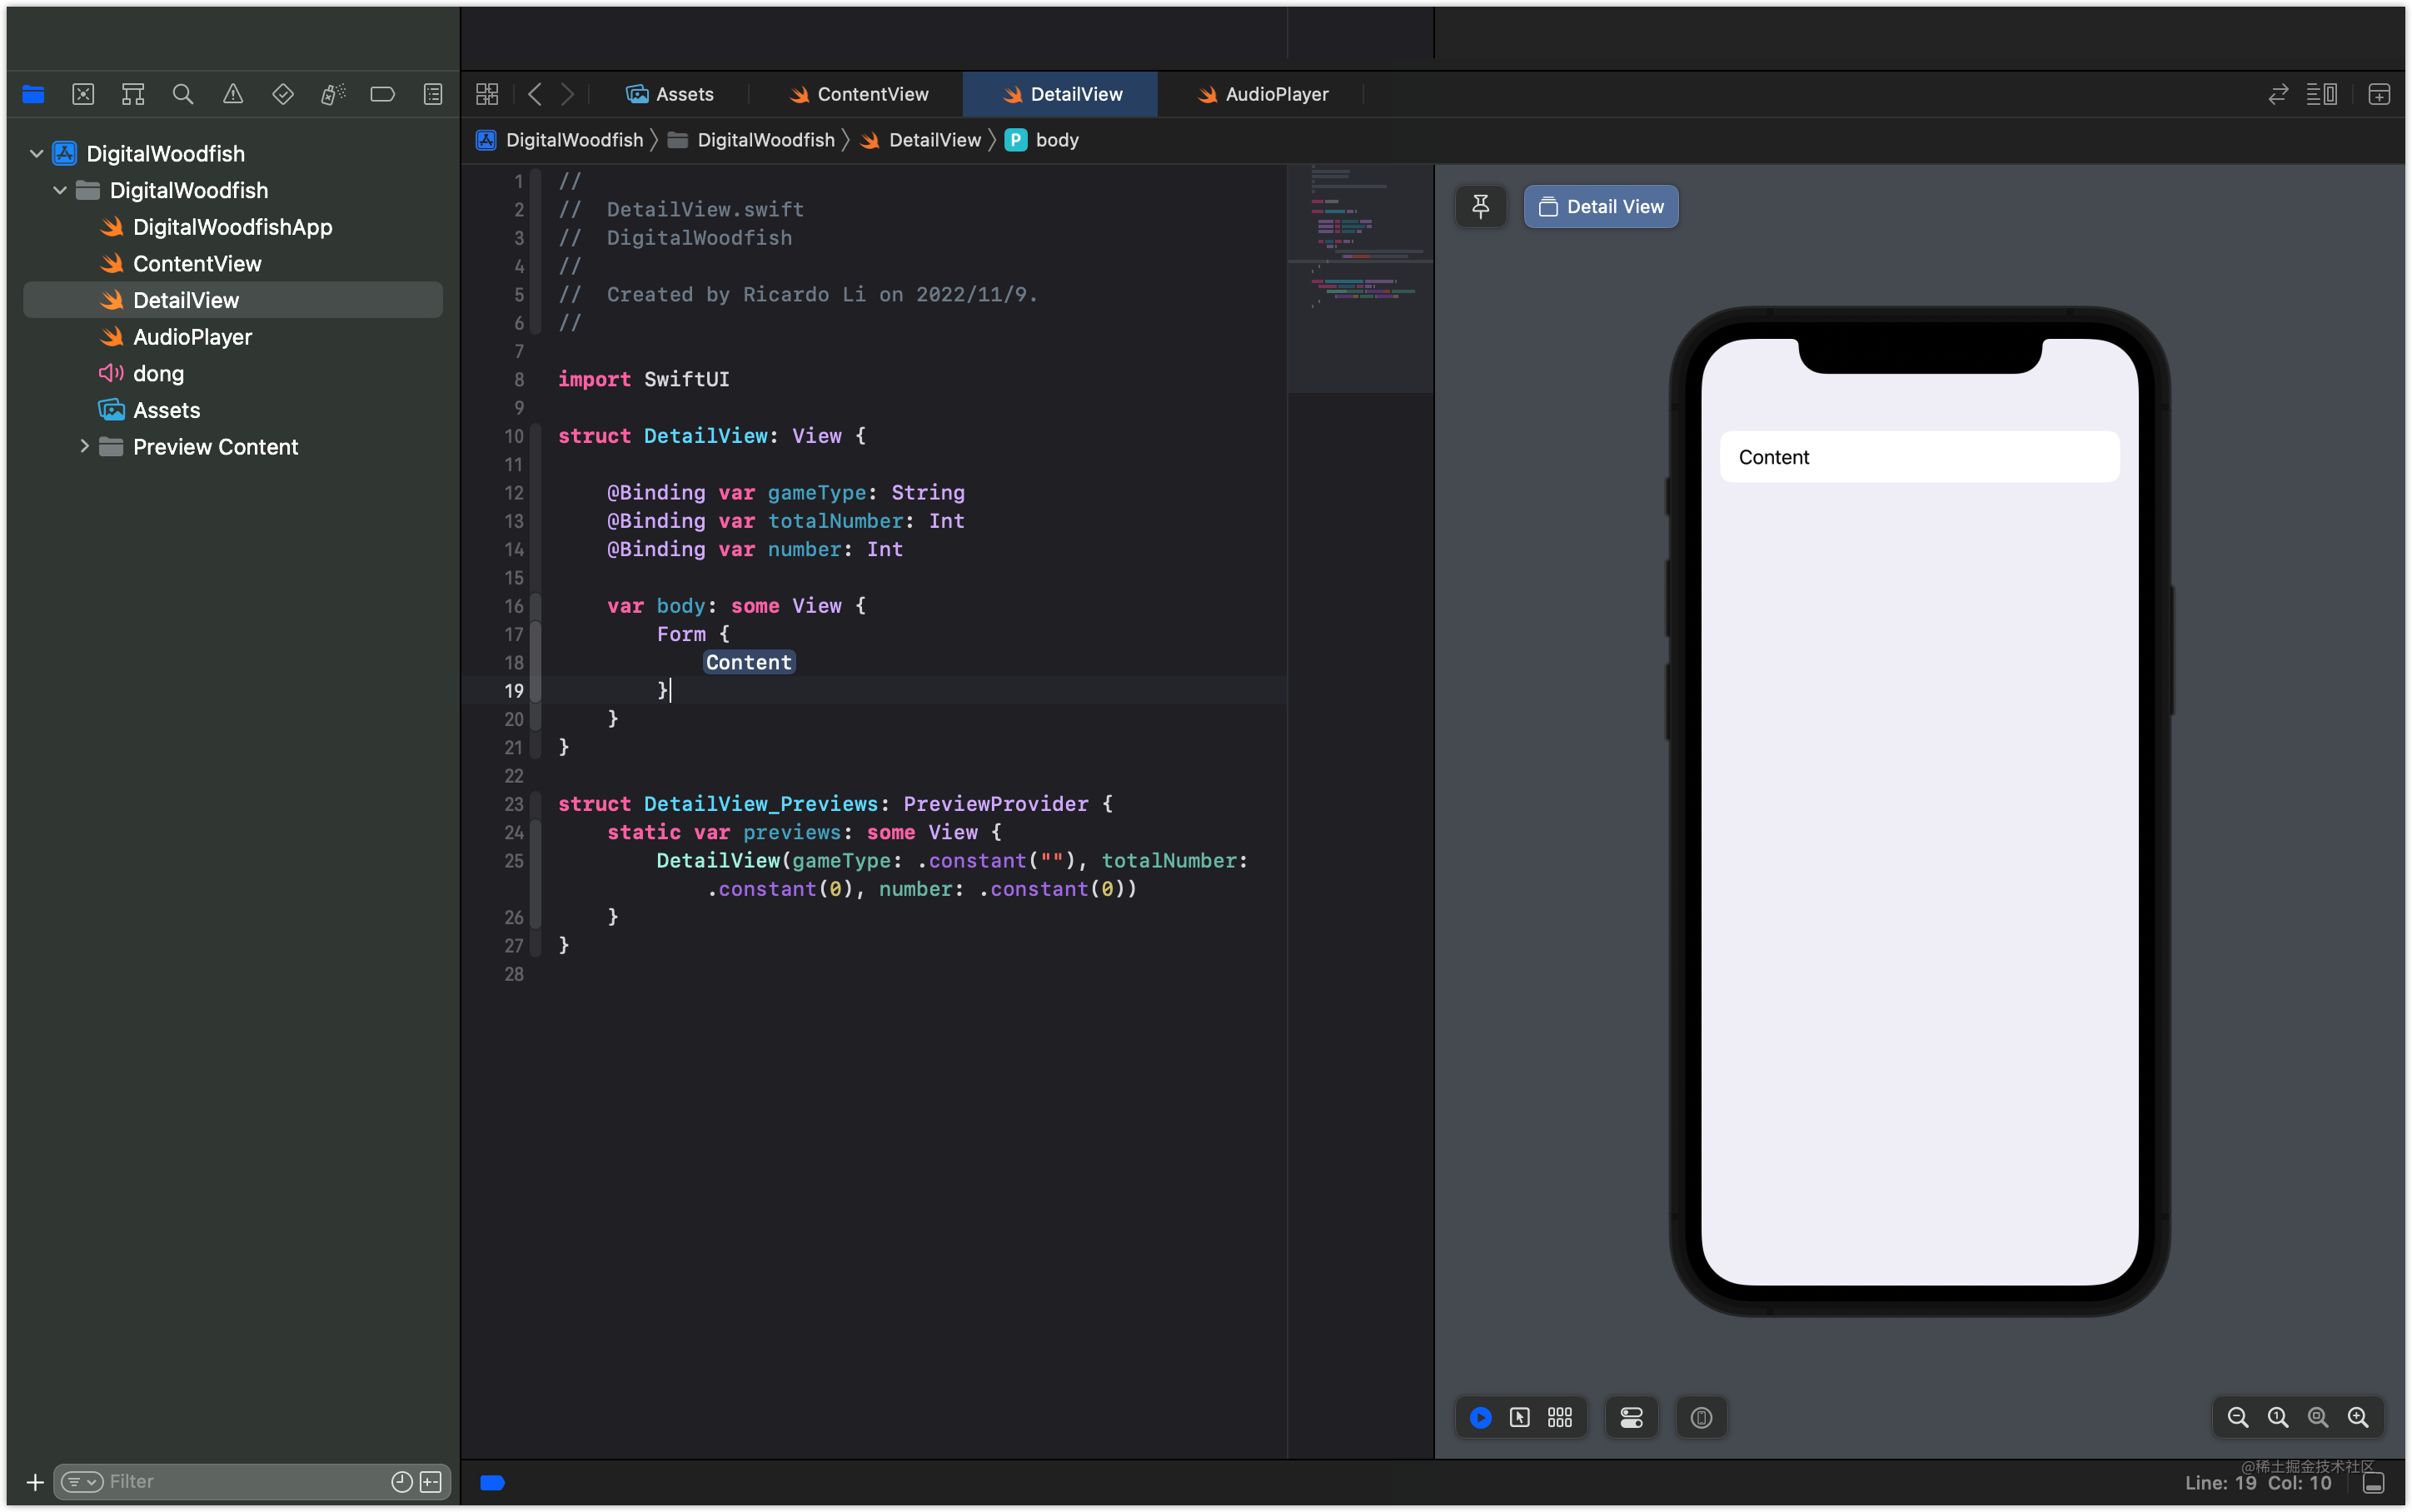Screen dimensions: 2412x1512
Task: Click the Content row in phone preview
Action: coord(1919,457)
